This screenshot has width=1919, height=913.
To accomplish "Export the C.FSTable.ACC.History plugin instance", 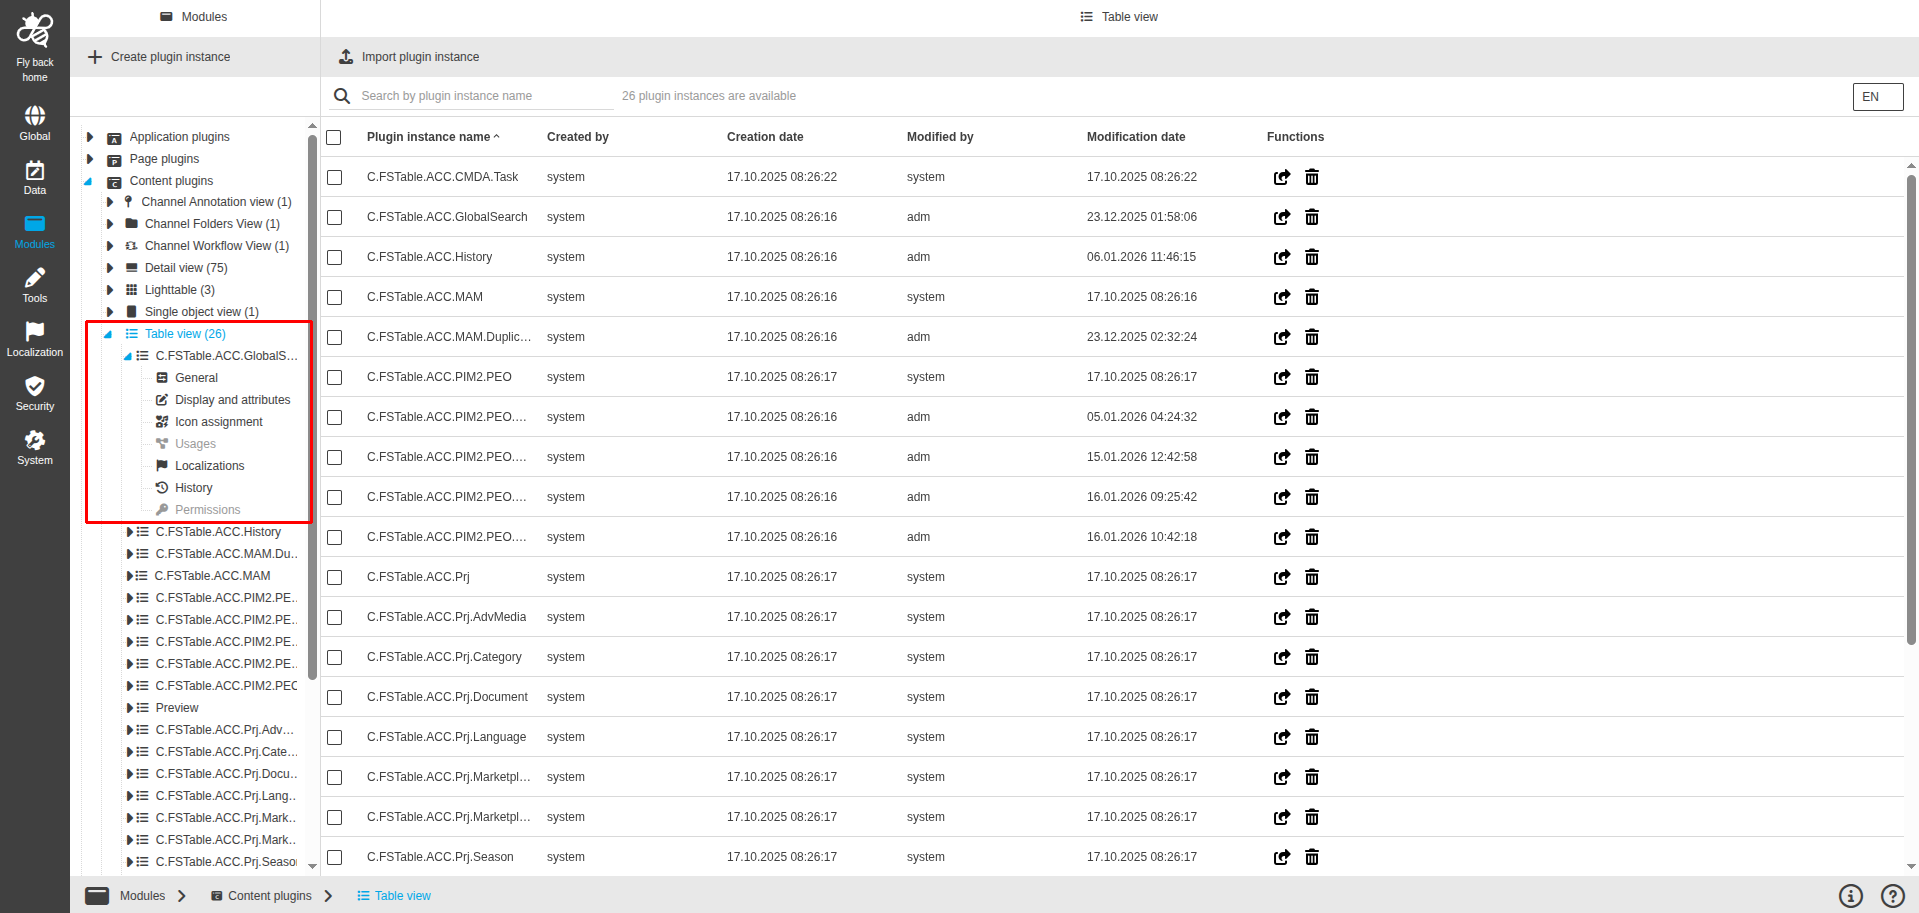I will click(x=1282, y=257).
